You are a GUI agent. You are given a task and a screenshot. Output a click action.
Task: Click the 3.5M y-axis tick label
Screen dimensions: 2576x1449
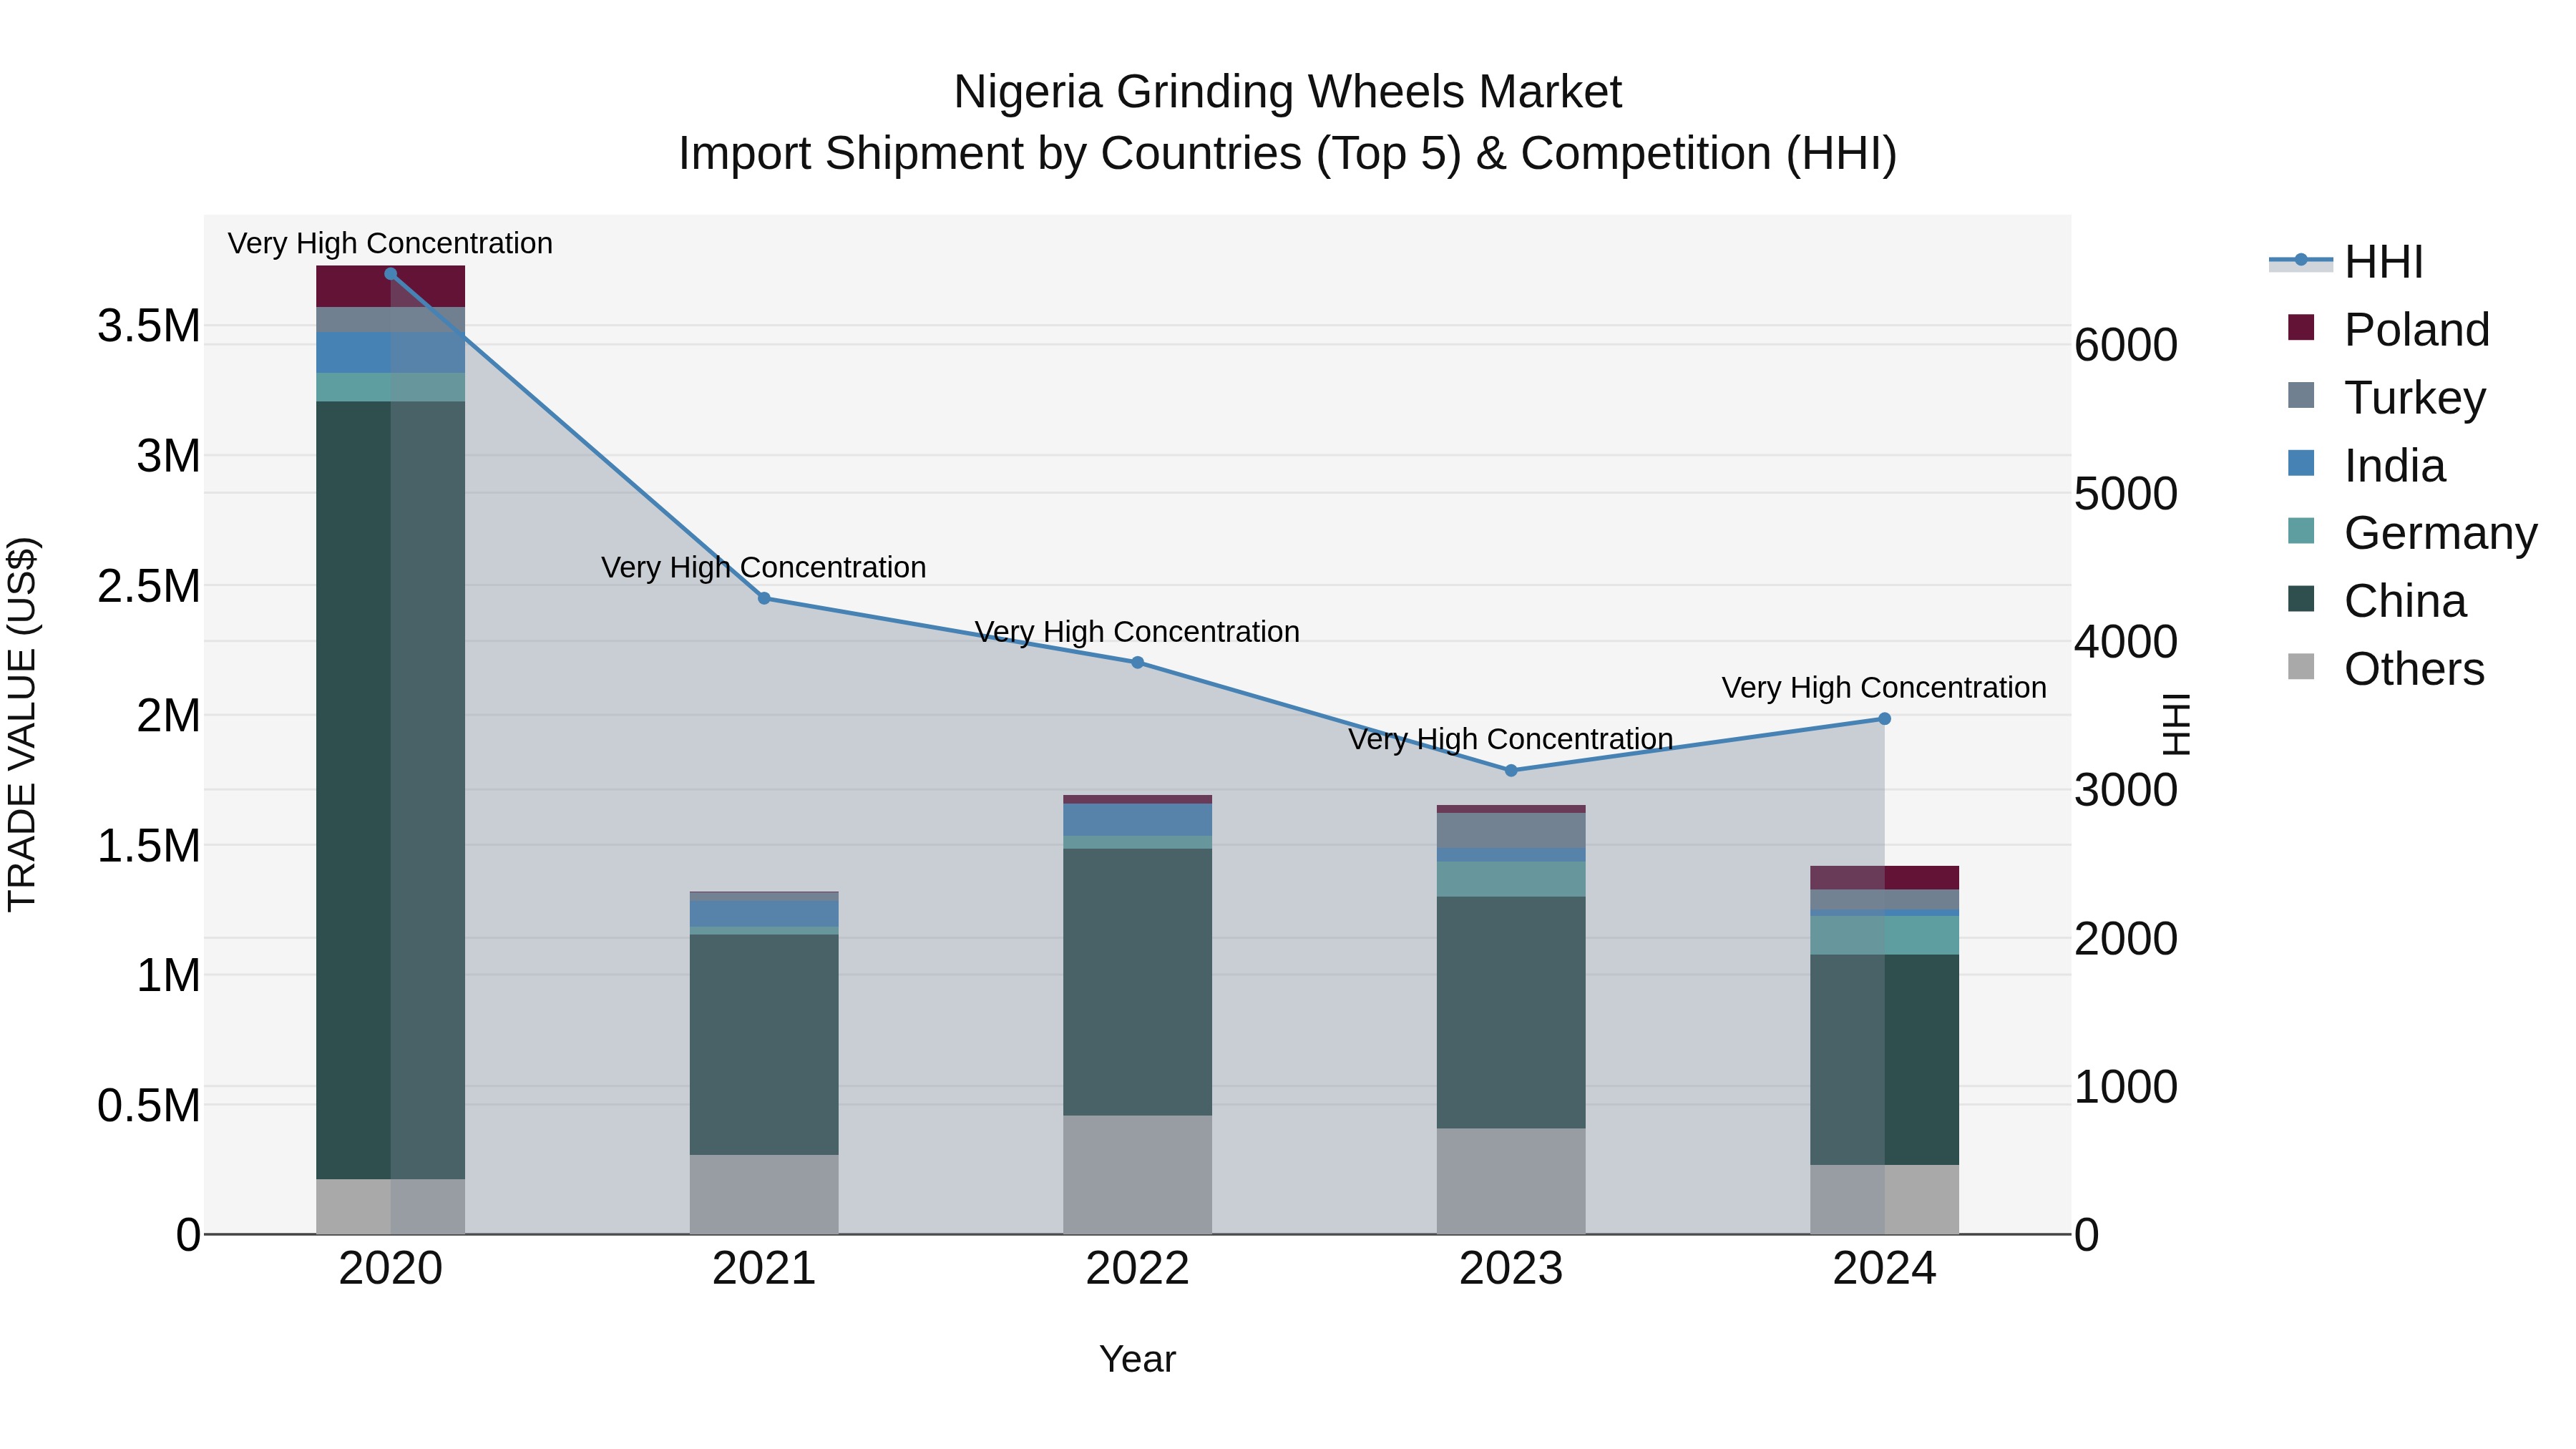pyautogui.click(x=149, y=326)
